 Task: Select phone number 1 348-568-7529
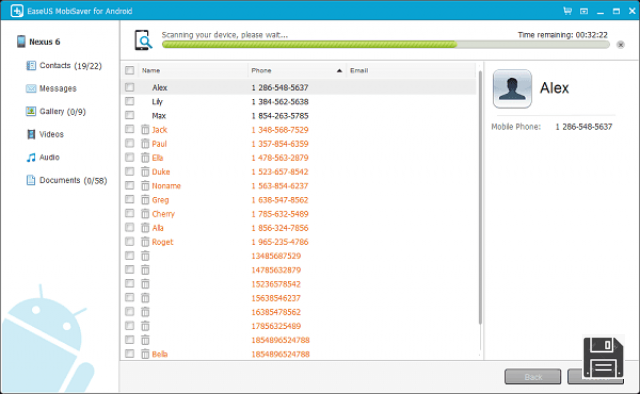click(280, 130)
